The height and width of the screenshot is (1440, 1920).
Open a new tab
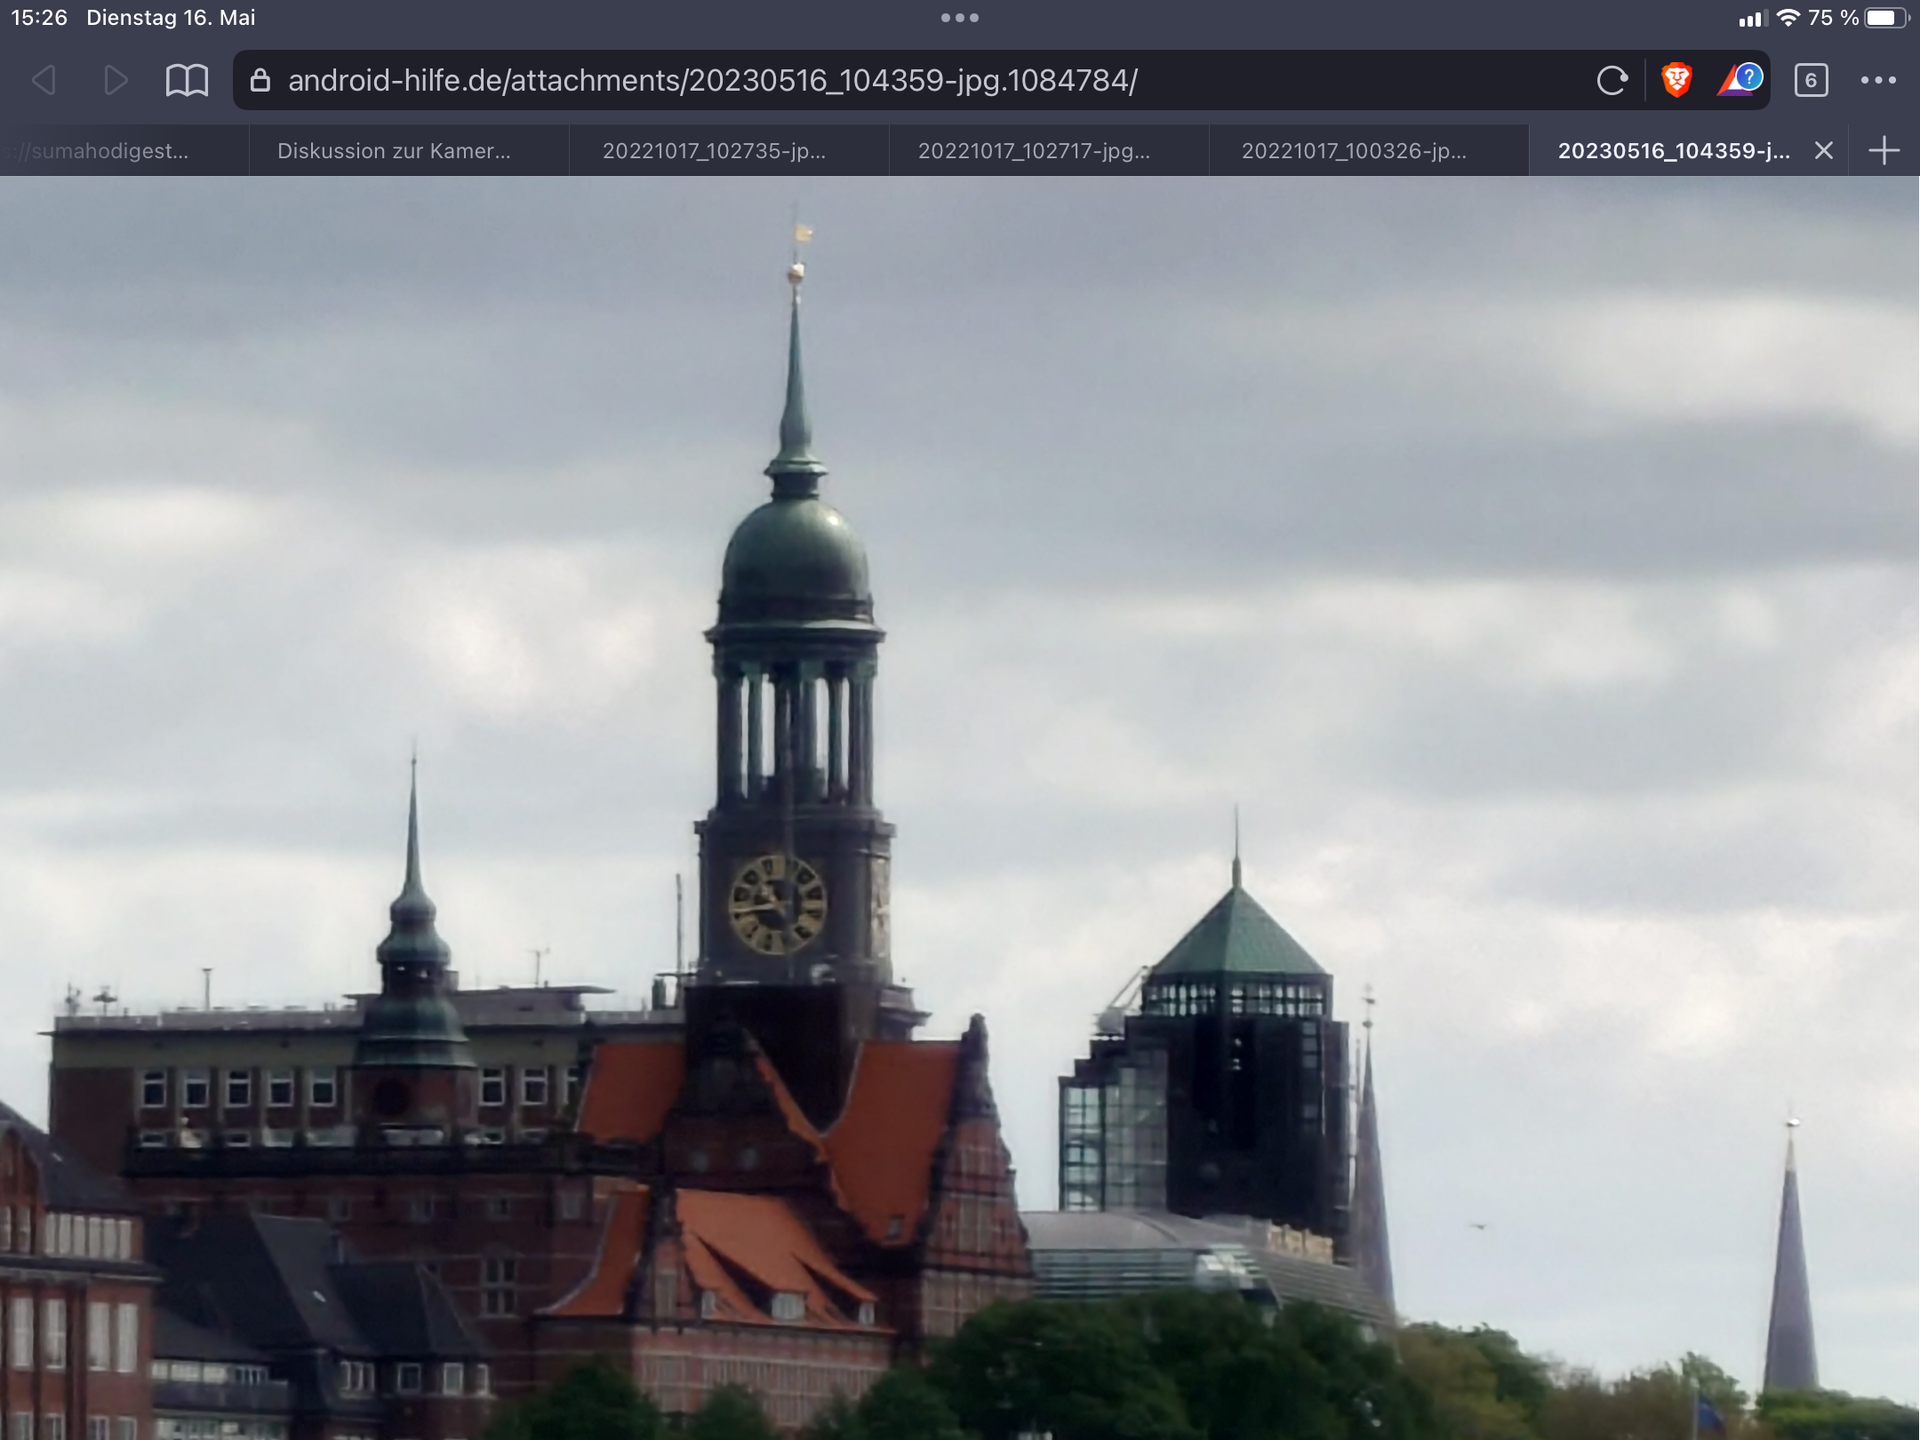pyautogui.click(x=1884, y=151)
